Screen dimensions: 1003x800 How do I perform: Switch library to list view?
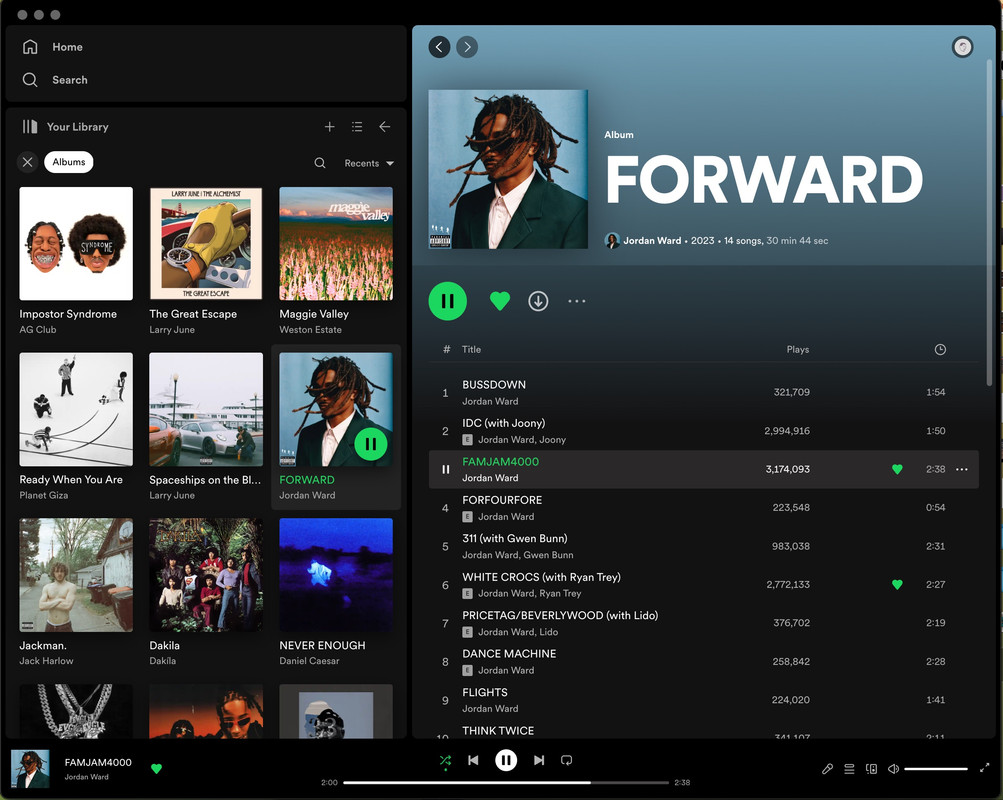(x=357, y=127)
